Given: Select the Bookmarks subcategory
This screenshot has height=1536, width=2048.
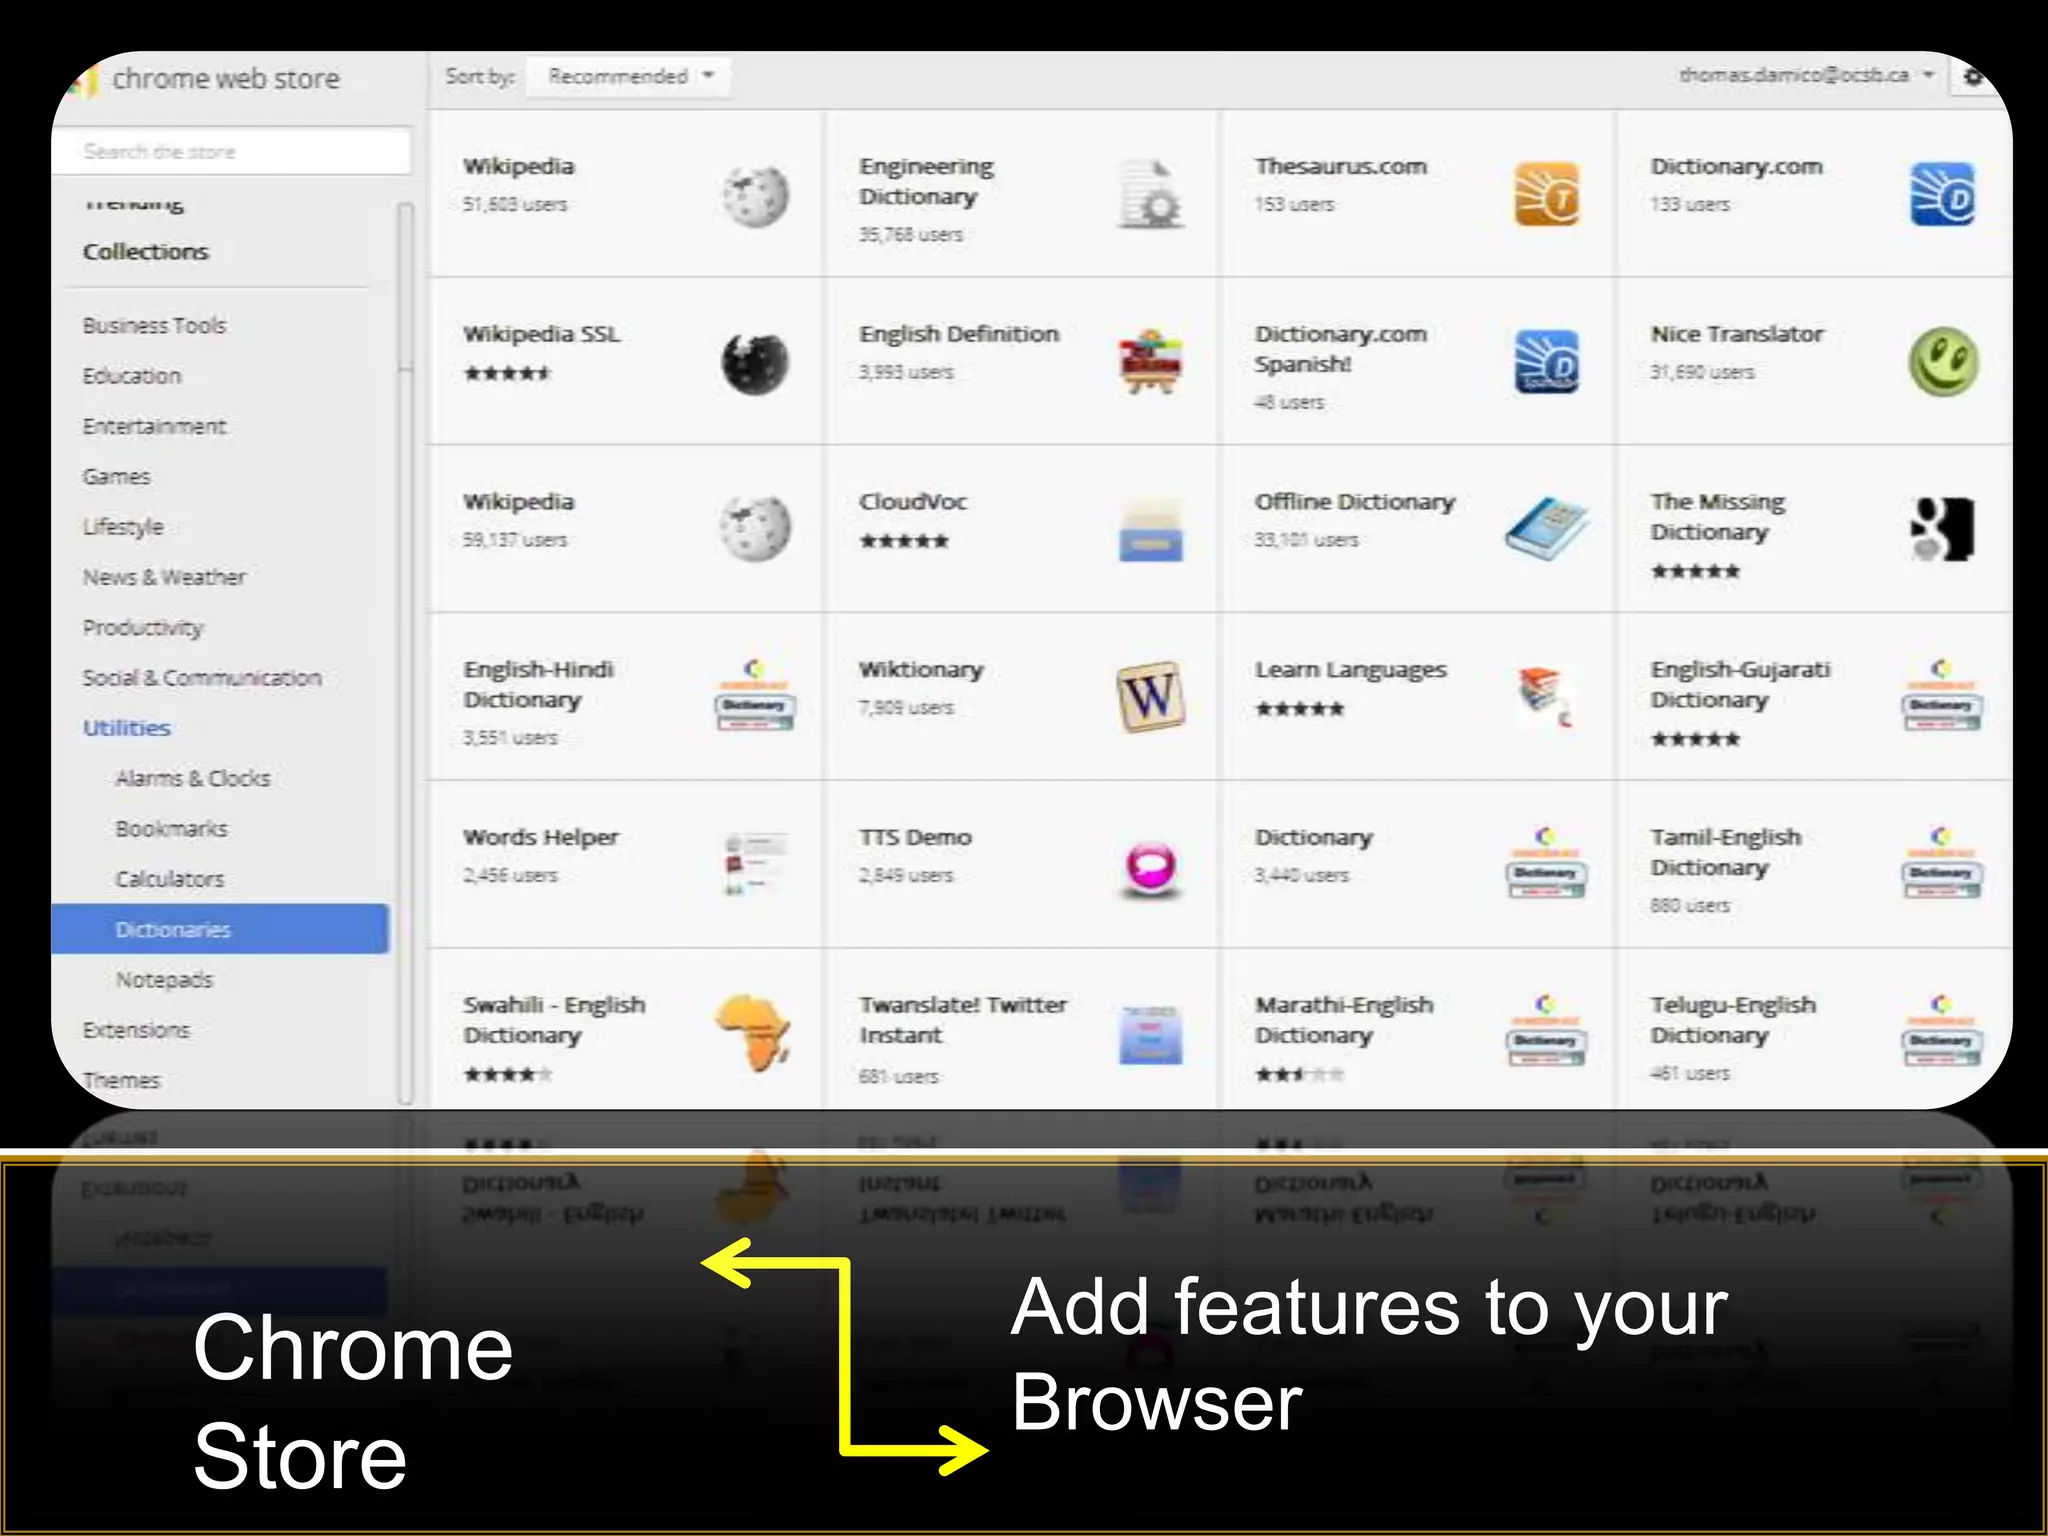Looking at the screenshot, I should (171, 829).
